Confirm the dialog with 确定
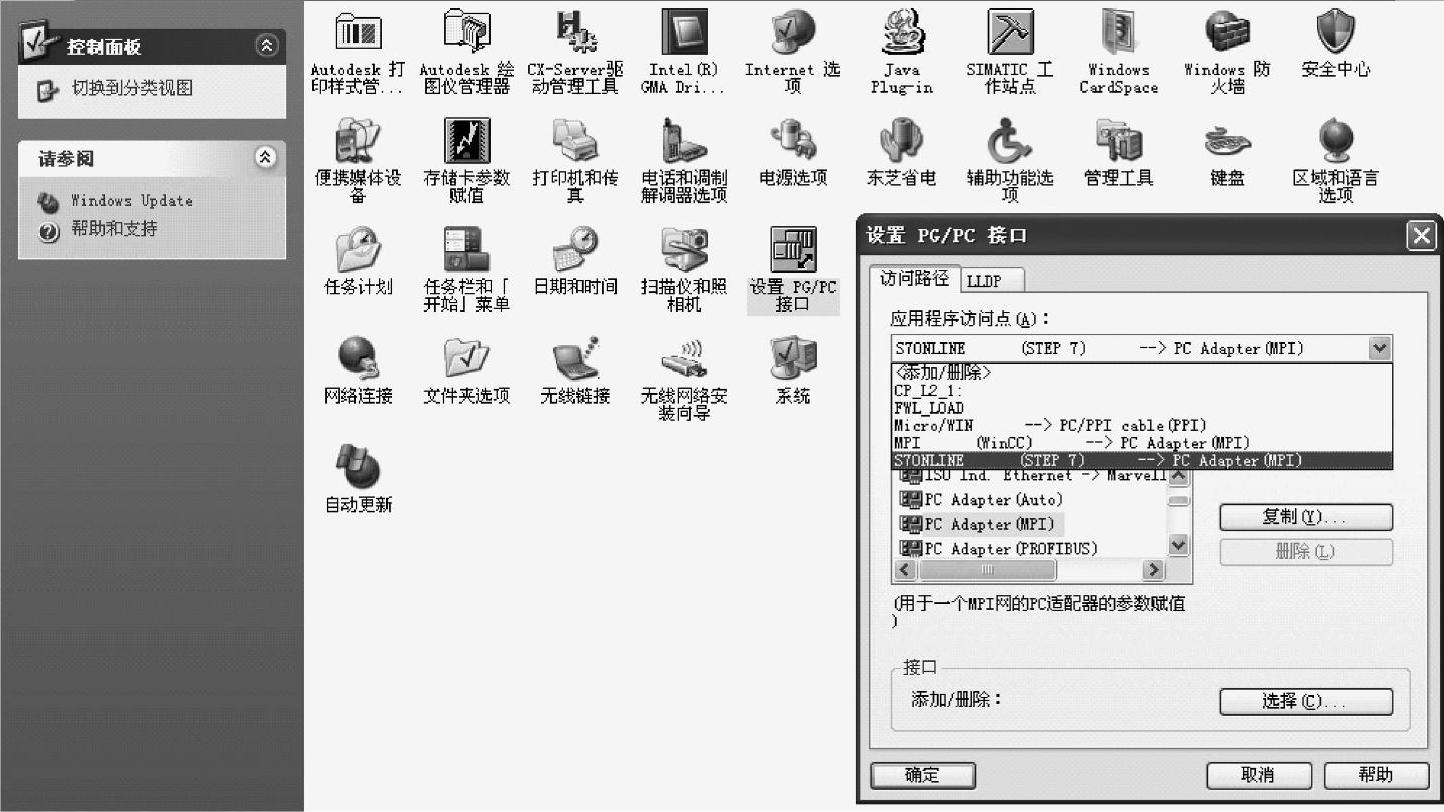The height and width of the screenshot is (812, 1444). pyautogui.click(x=922, y=775)
